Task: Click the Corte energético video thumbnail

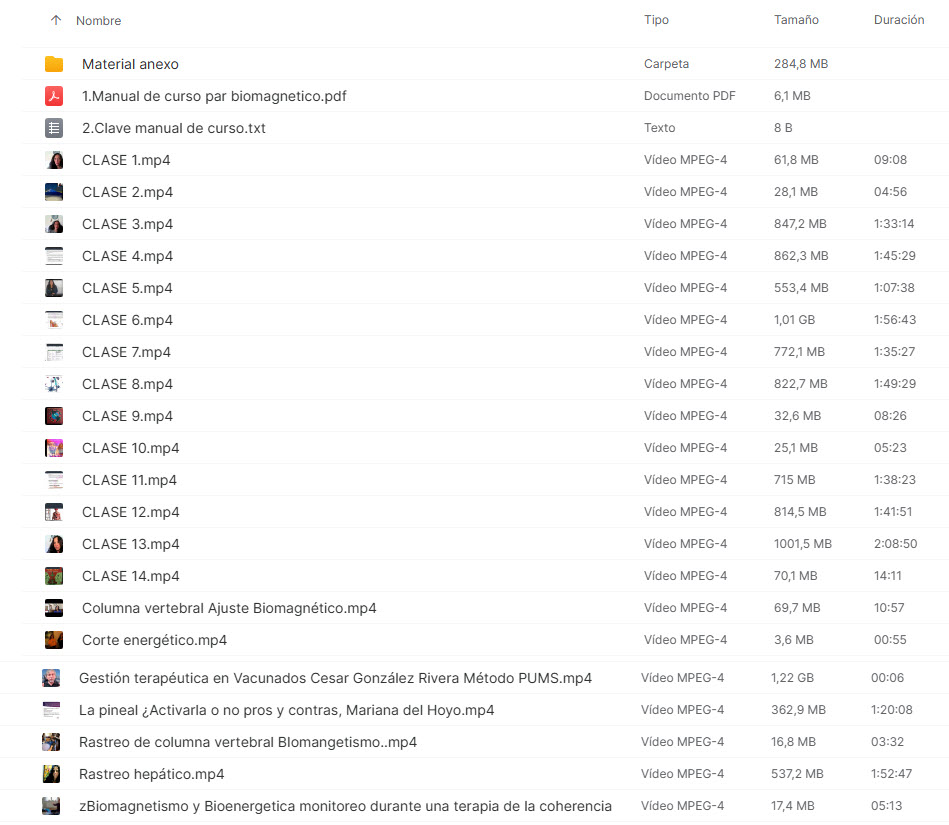Action: [x=54, y=640]
